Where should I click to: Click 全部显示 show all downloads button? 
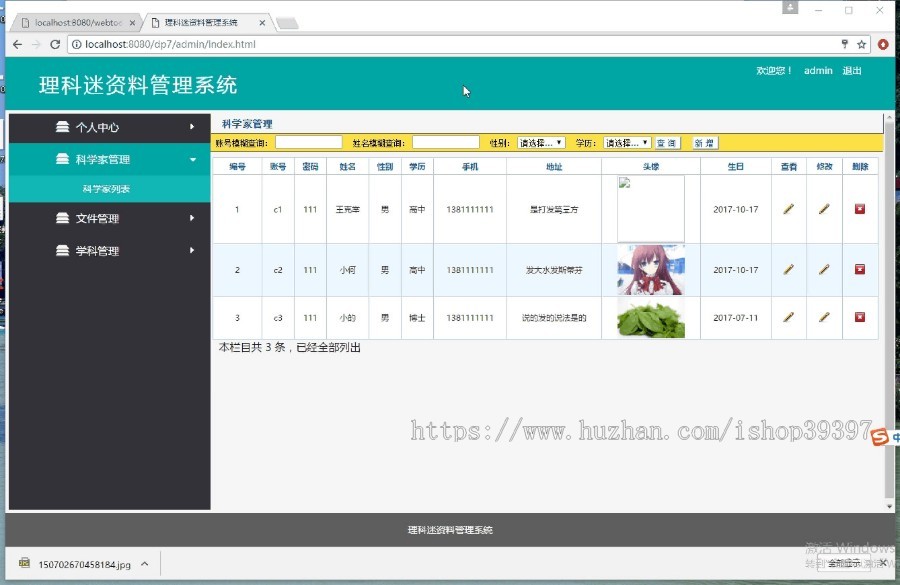(x=844, y=563)
